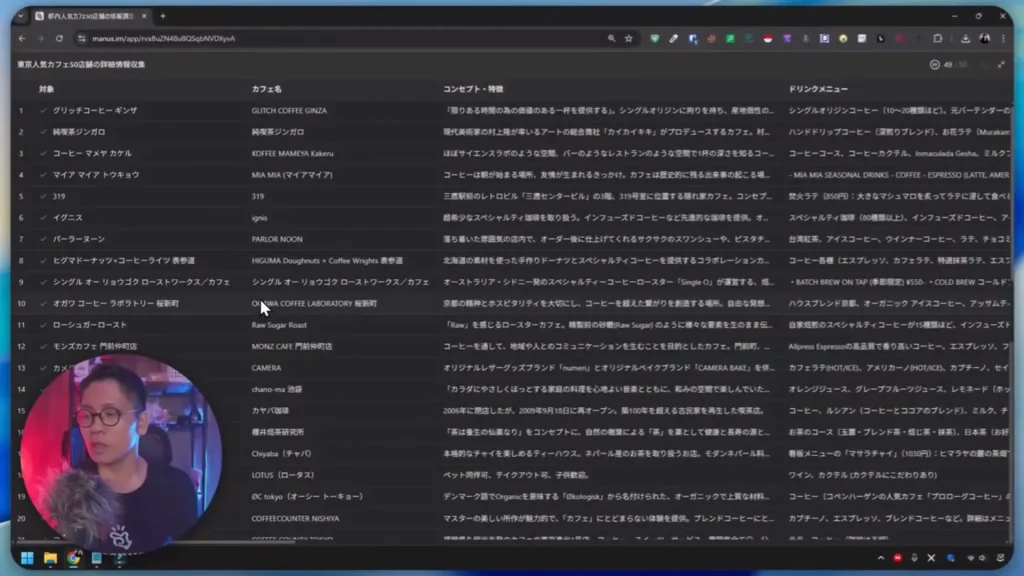The width and height of the screenshot is (1024, 576).
Task: Close the current browser tab
Action: coord(144,16)
